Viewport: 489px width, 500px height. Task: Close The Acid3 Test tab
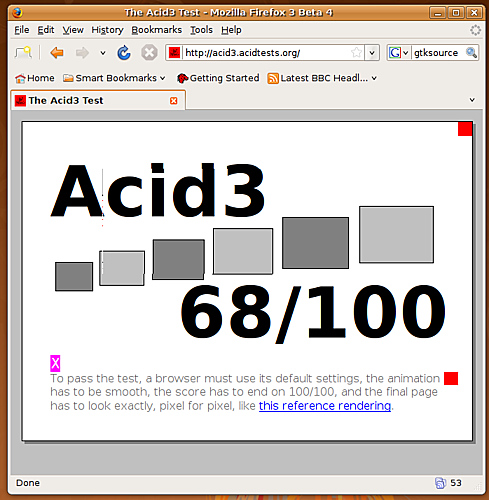(174, 101)
